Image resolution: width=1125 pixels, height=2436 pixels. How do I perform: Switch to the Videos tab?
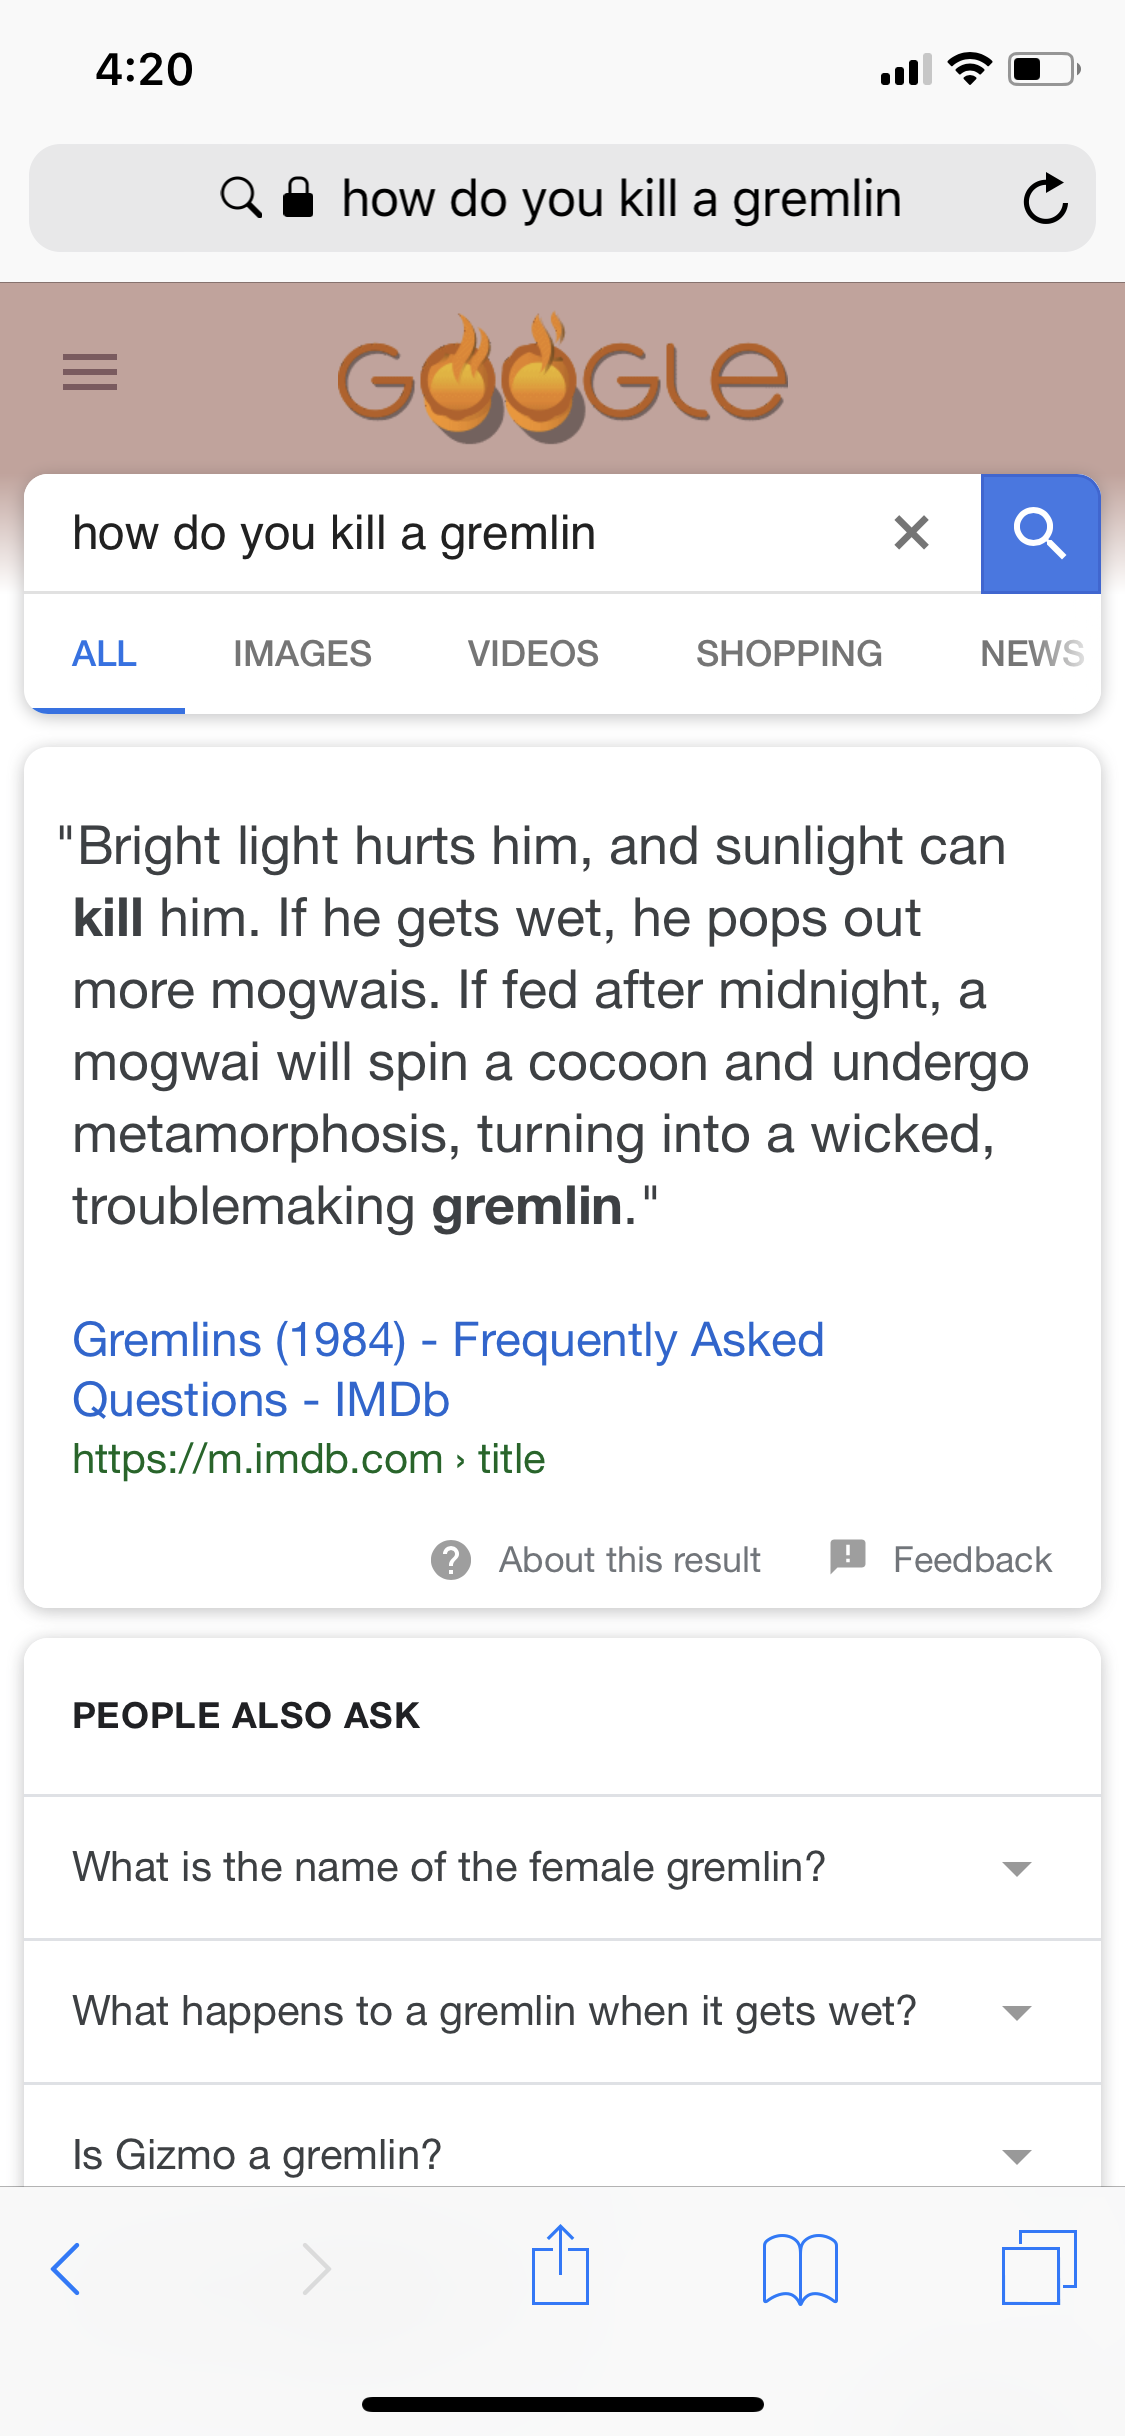tap(533, 654)
